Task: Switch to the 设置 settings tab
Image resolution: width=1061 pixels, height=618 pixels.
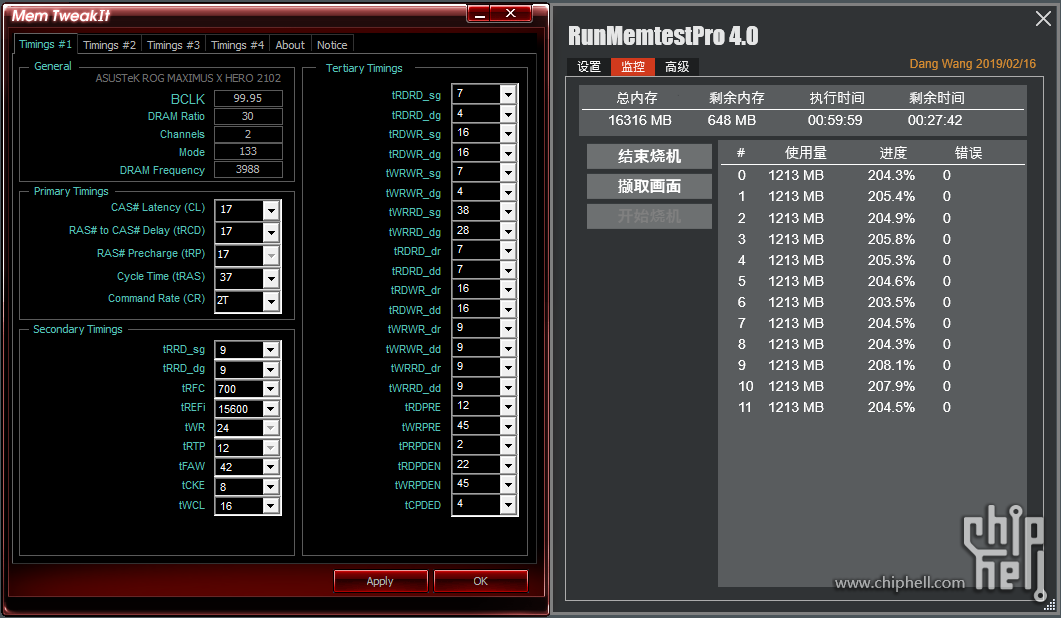Action: coord(589,67)
